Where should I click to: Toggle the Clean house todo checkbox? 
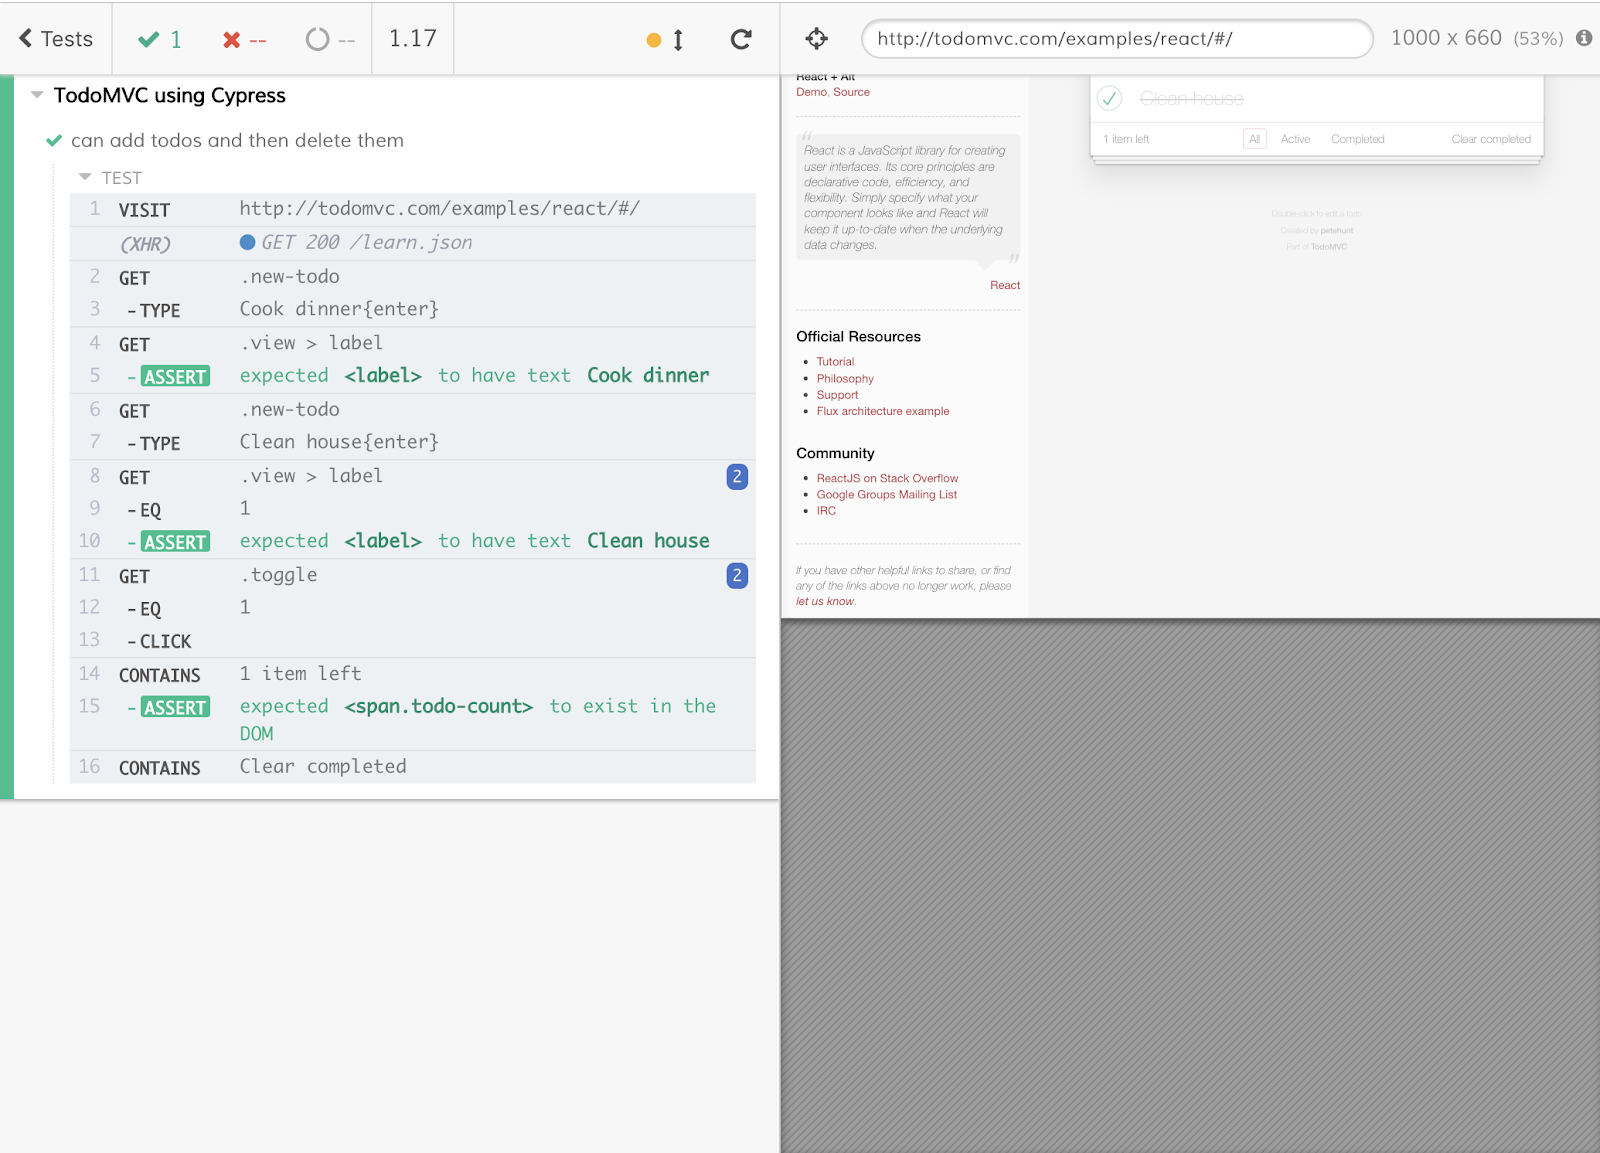pos(1109,99)
